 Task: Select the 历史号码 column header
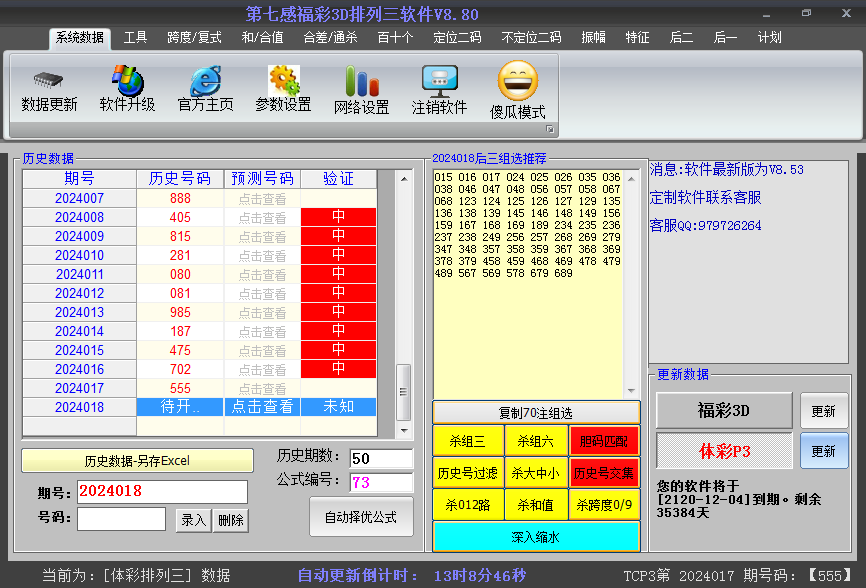pos(180,179)
